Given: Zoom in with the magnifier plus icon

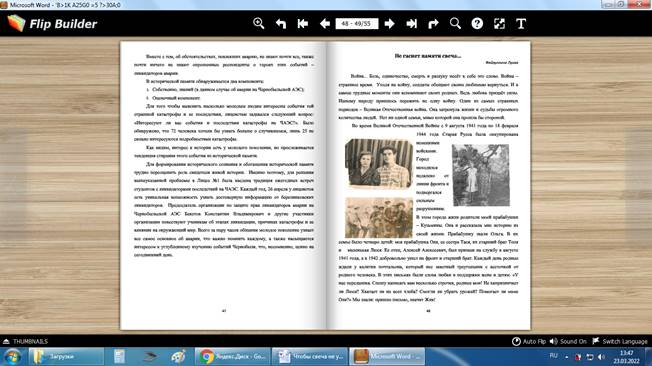Looking at the screenshot, I should point(259,23).
